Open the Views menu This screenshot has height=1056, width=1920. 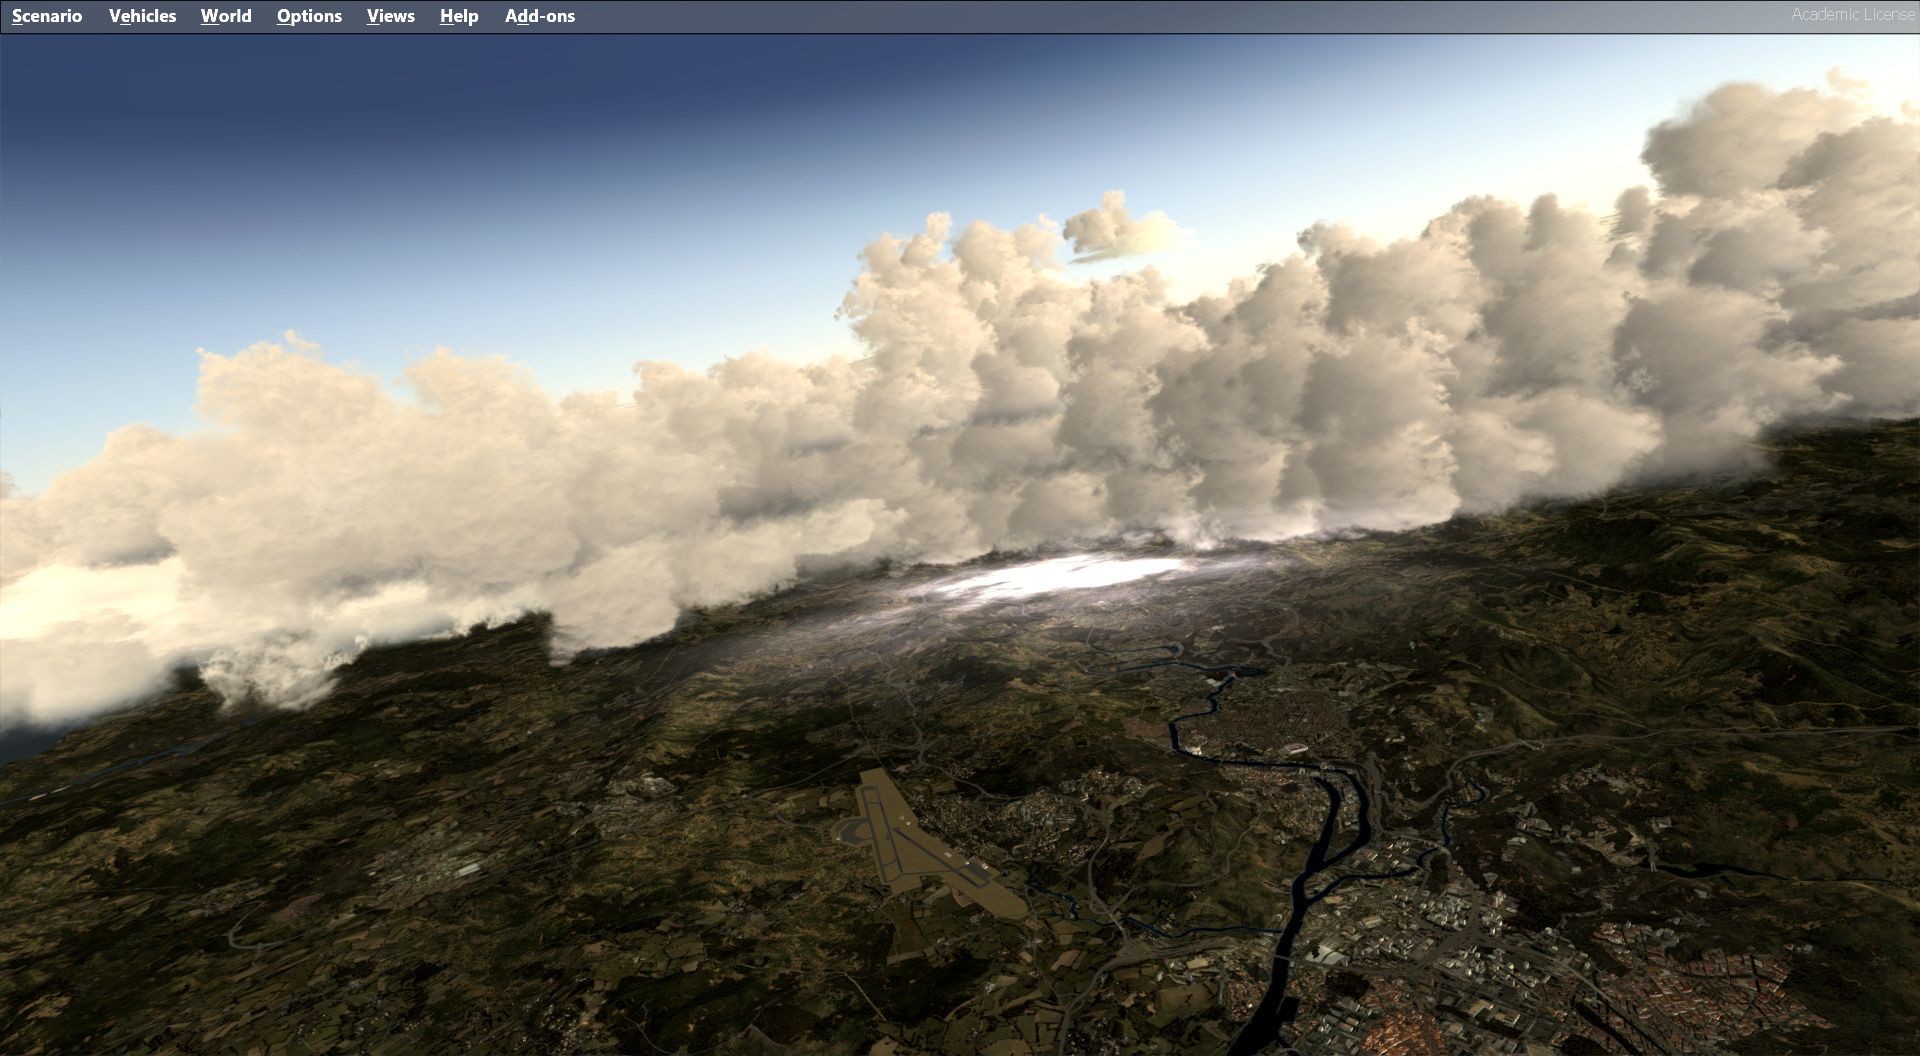pyautogui.click(x=390, y=16)
